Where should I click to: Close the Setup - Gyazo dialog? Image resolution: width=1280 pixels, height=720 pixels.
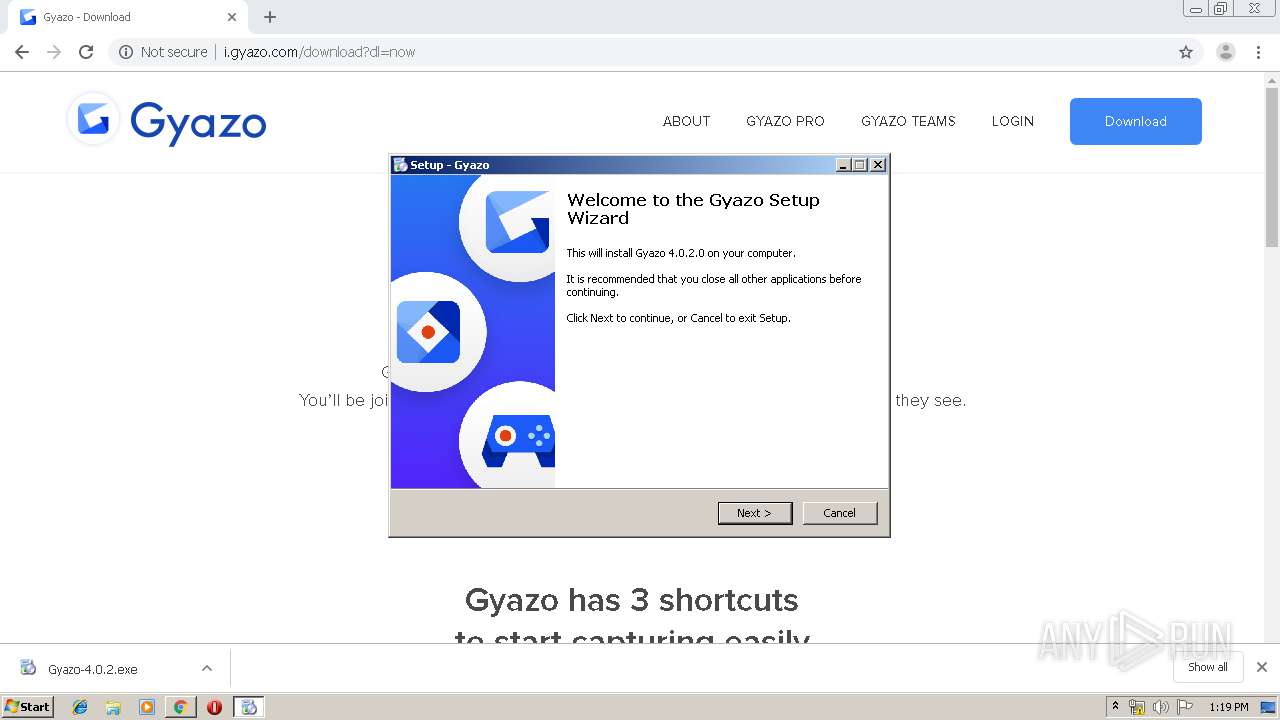point(878,165)
